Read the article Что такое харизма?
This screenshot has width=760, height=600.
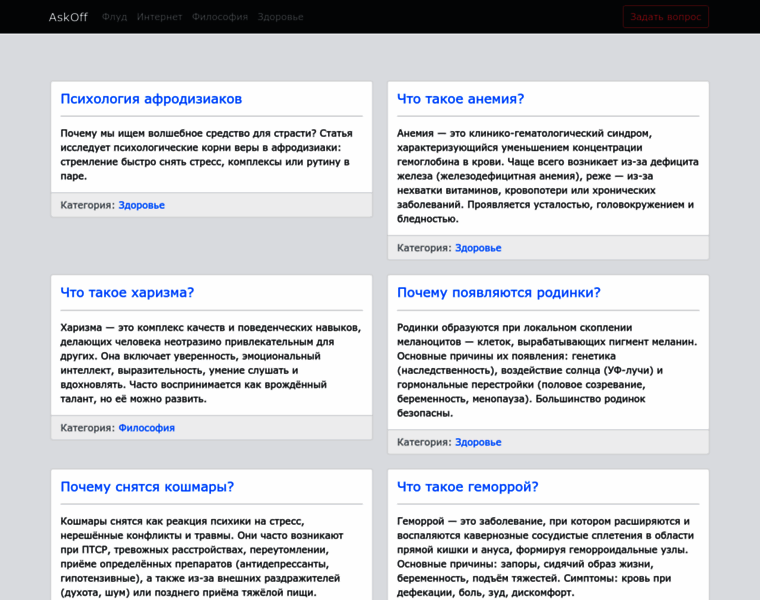coord(127,293)
